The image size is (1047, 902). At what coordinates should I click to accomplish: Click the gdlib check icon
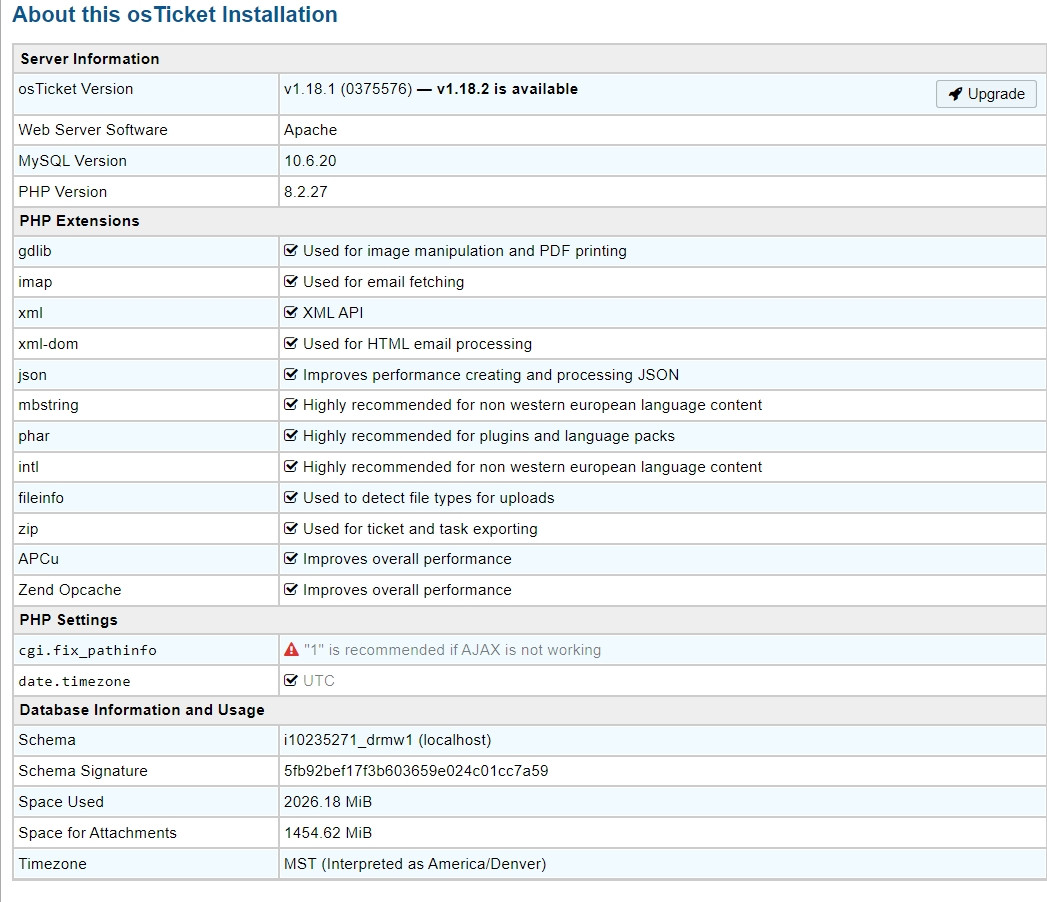point(290,250)
